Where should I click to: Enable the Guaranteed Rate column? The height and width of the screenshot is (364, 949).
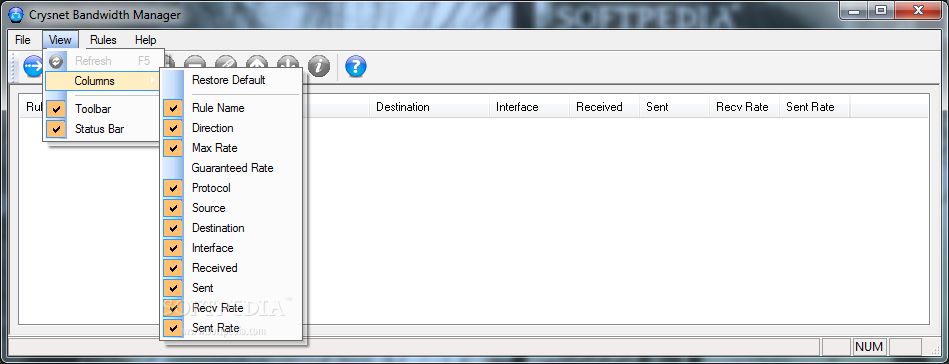click(x=231, y=168)
